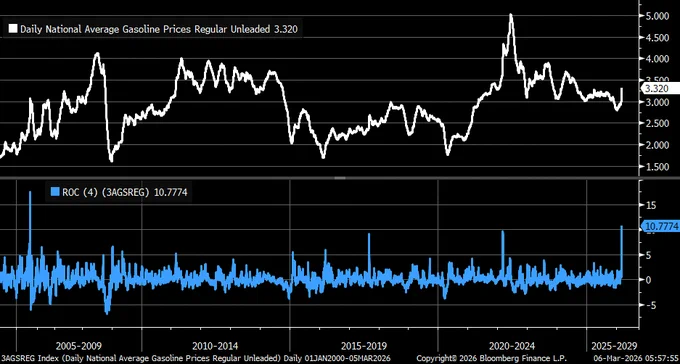
Task: Select the ROC (4) (3AGSREG) legend label
Action: [125, 192]
